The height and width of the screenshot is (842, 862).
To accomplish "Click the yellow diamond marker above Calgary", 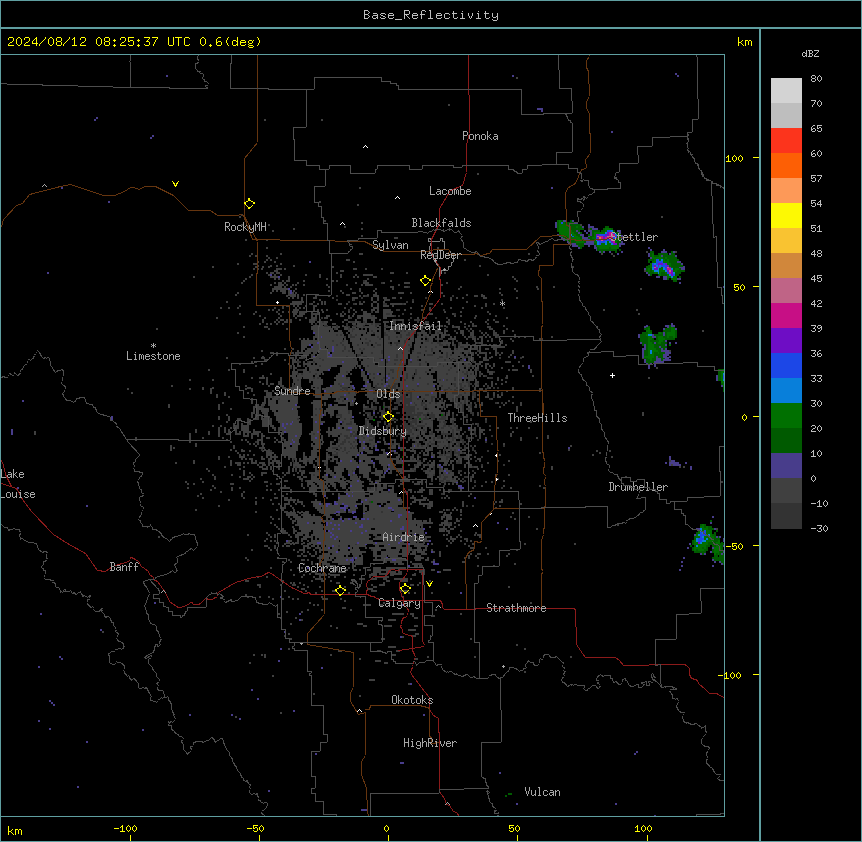I will 406,589.
